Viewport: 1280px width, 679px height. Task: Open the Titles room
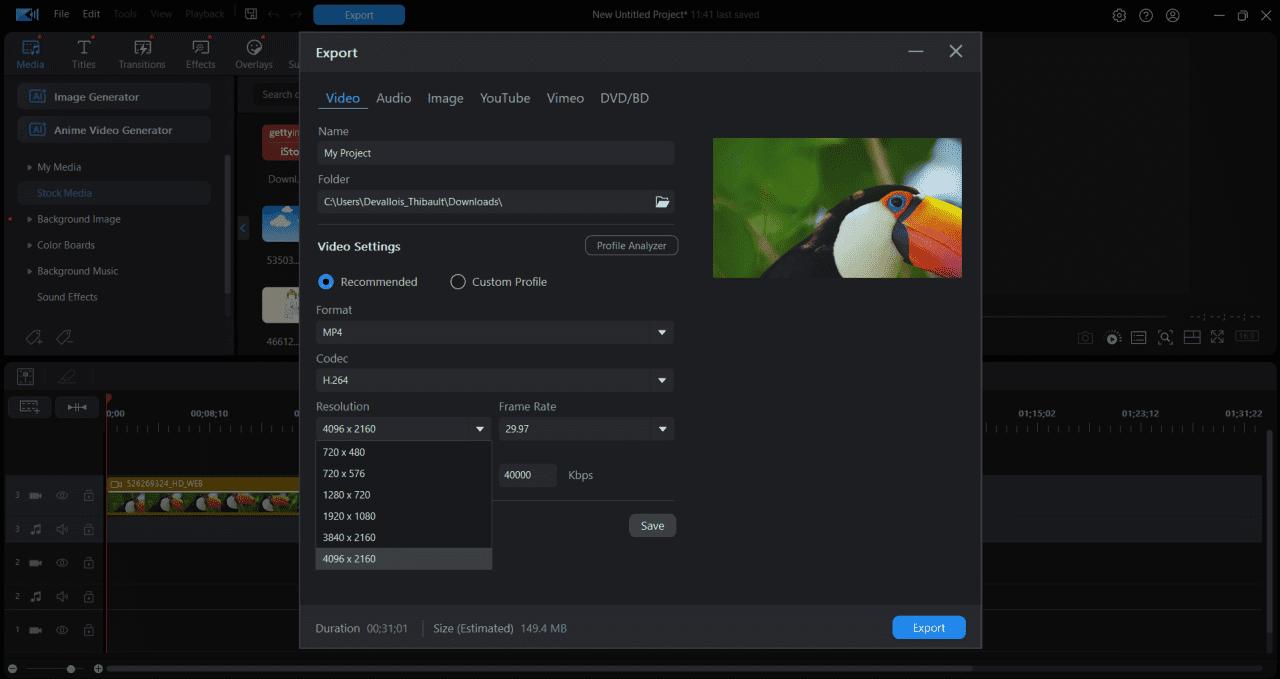(84, 53)
